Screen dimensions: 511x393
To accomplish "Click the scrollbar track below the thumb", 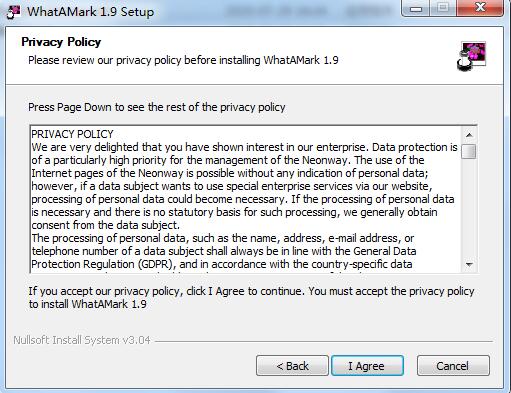I will coord(469,208).
